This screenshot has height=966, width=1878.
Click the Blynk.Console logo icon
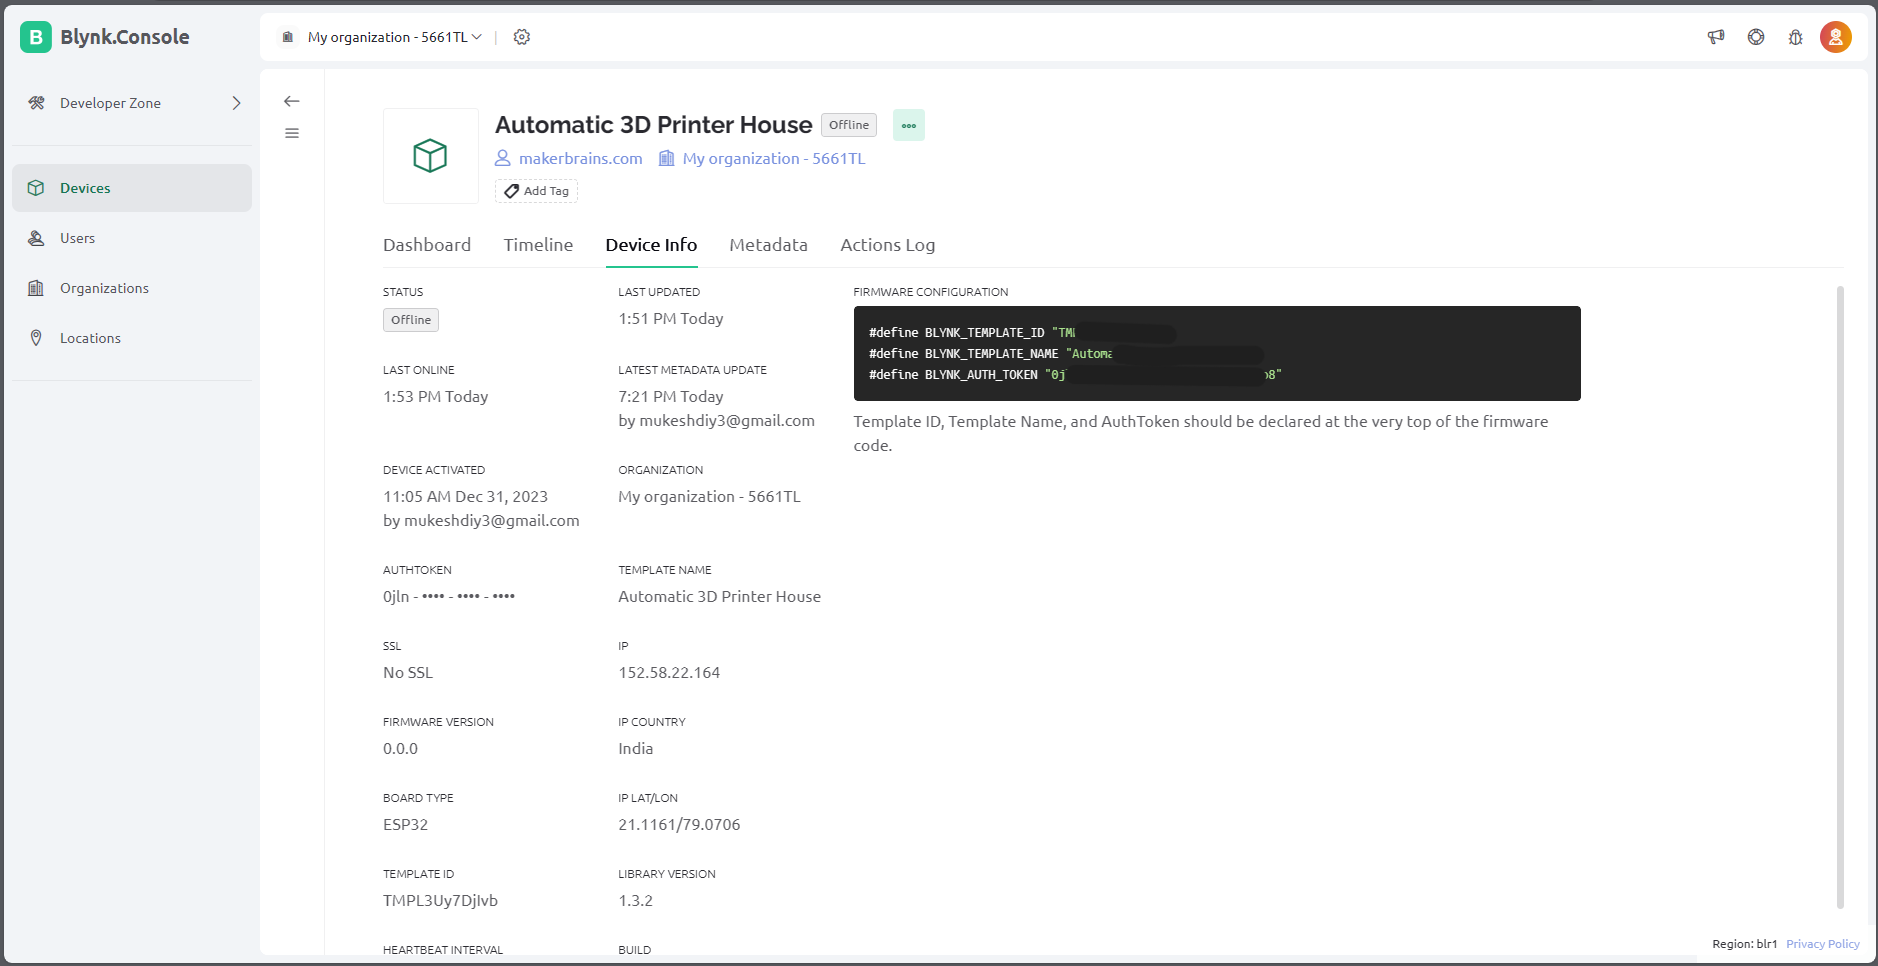[36, 37]
